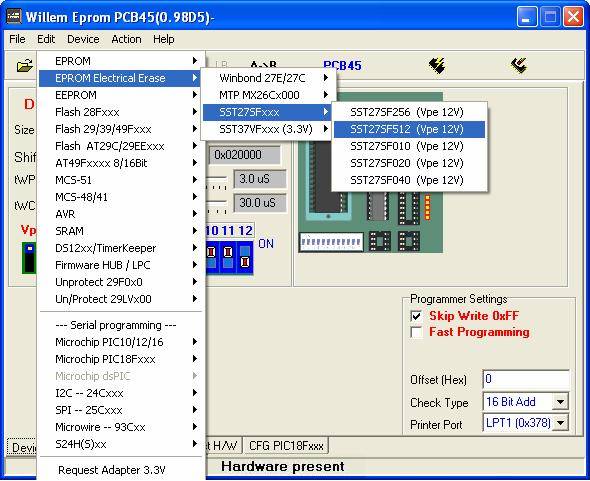590x481 pixels.
Task: Open the Device menu
Action: [83, 39]
